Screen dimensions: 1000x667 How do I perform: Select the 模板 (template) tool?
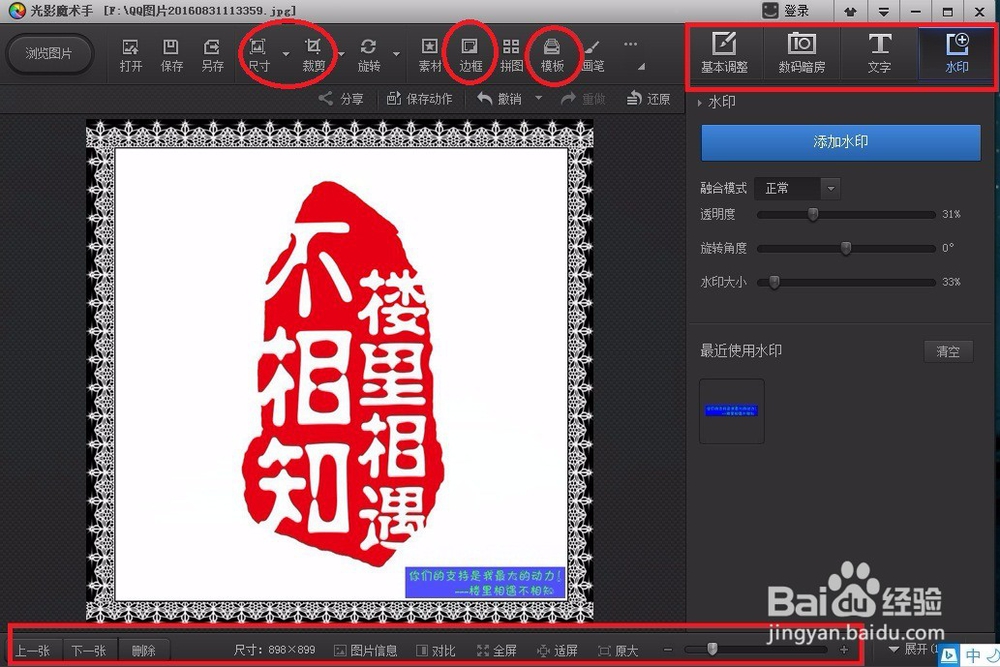coord(553,55)
